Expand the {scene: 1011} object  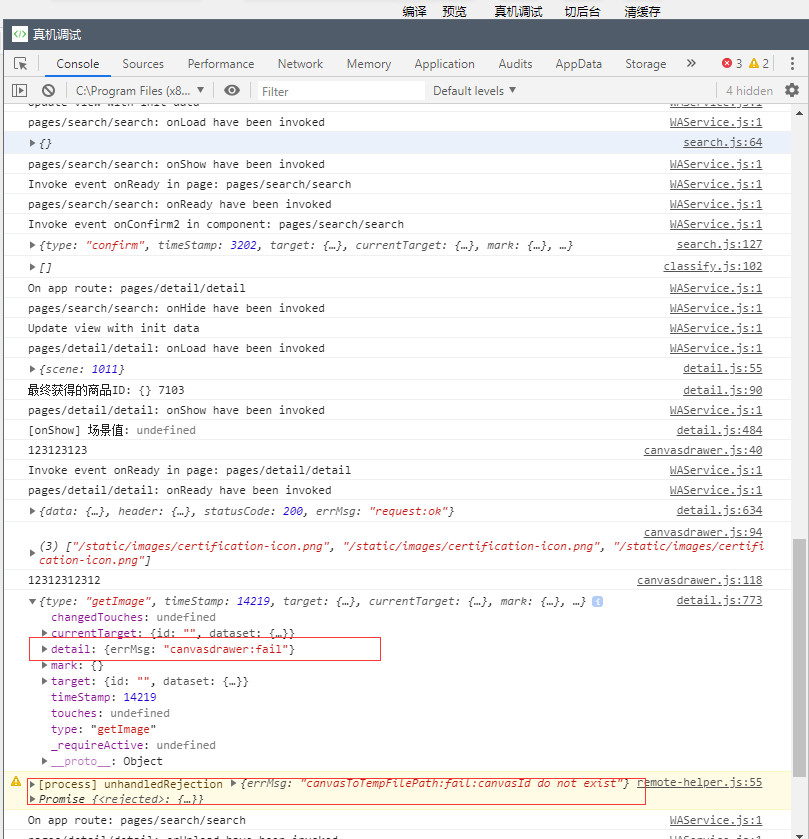pos(33,369)
